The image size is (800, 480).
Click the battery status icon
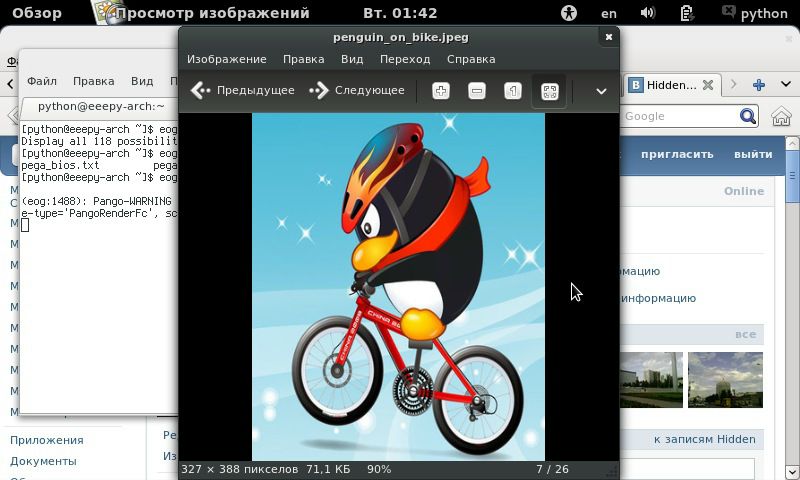(x=686, y=13)
